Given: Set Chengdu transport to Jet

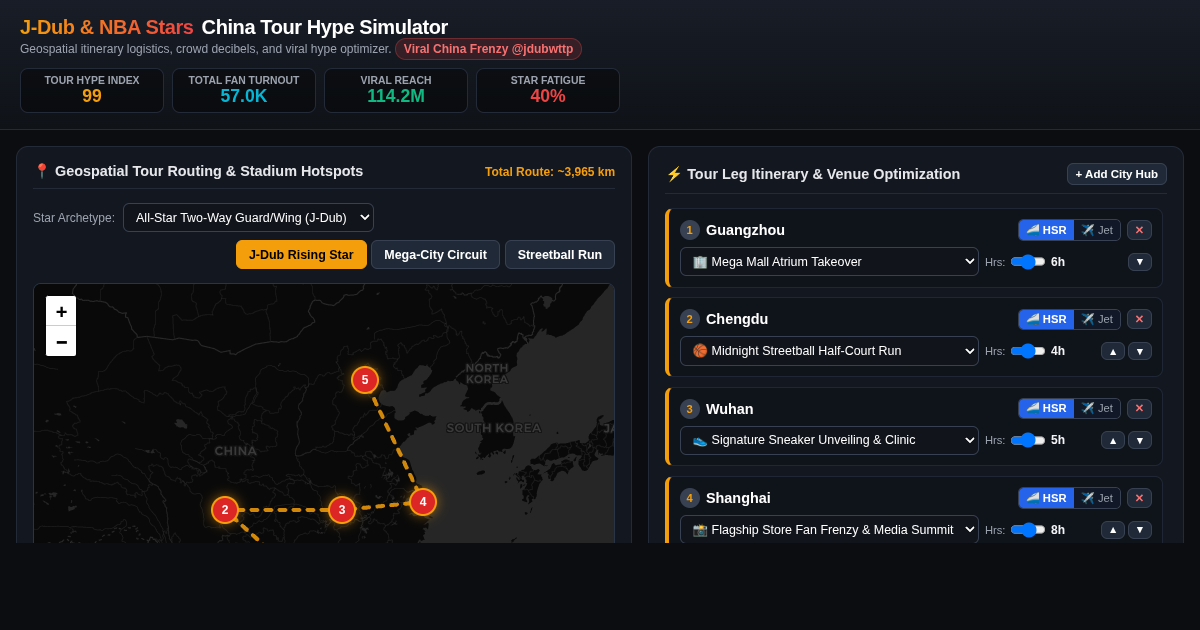Looking at the screenshot, I should point(1097,319).
